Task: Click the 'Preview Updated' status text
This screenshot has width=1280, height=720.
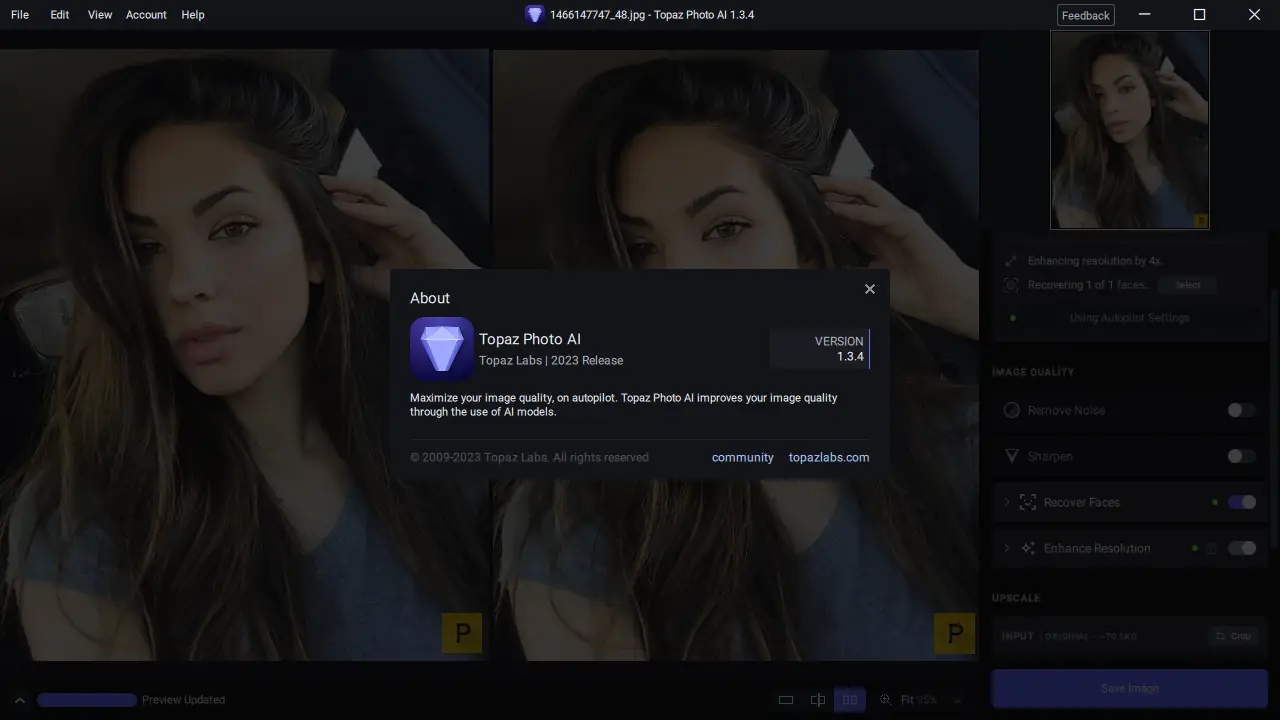Action: (x=183, y=700)
